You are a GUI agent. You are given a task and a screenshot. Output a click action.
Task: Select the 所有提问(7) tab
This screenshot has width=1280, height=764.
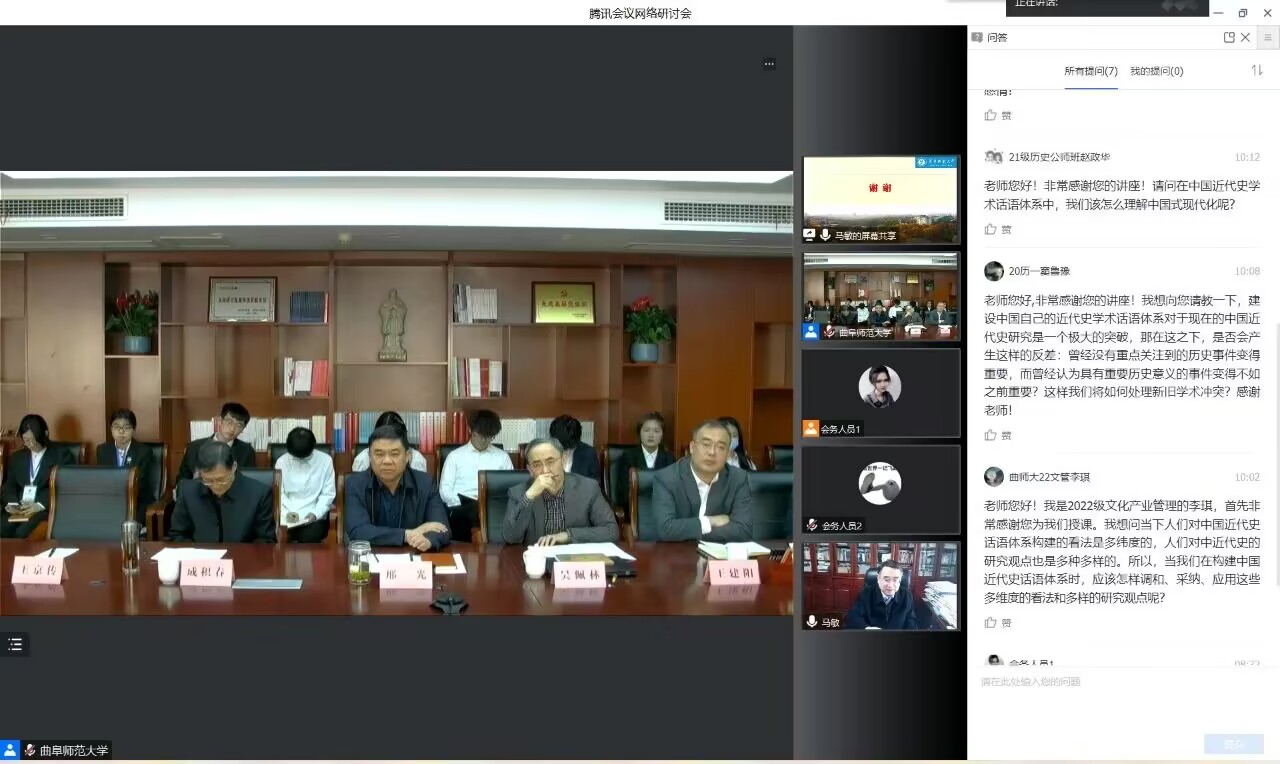coord(1091,71)
